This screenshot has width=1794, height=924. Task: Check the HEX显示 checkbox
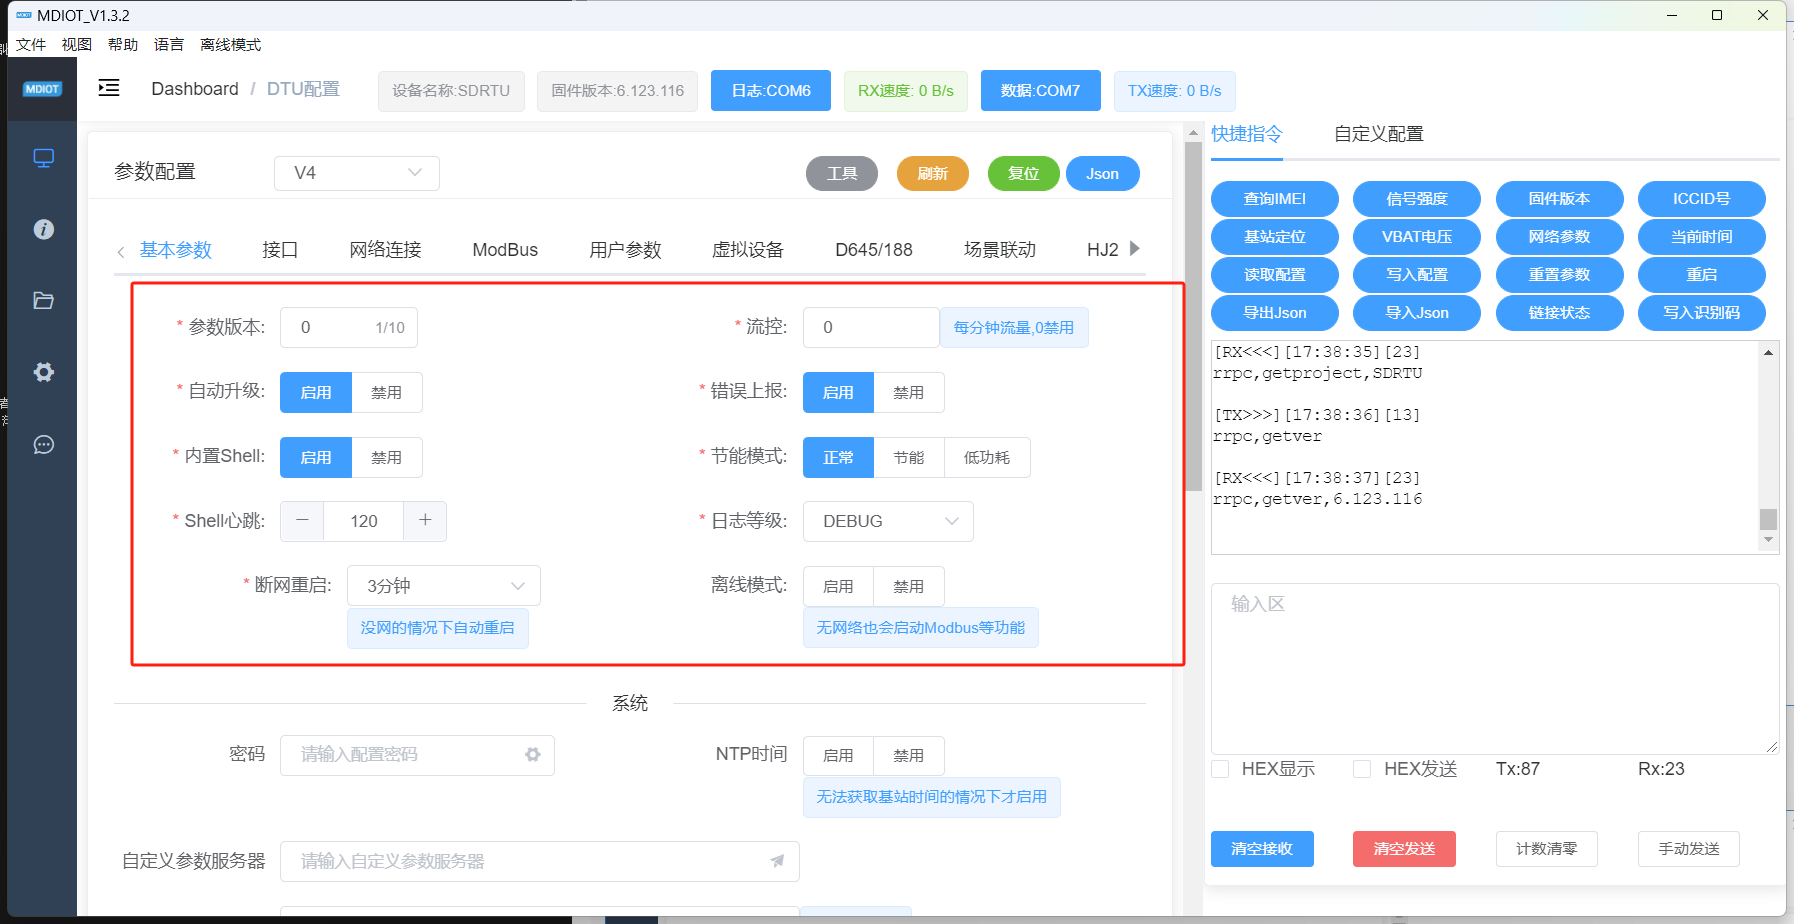[x=1220, y=768]
